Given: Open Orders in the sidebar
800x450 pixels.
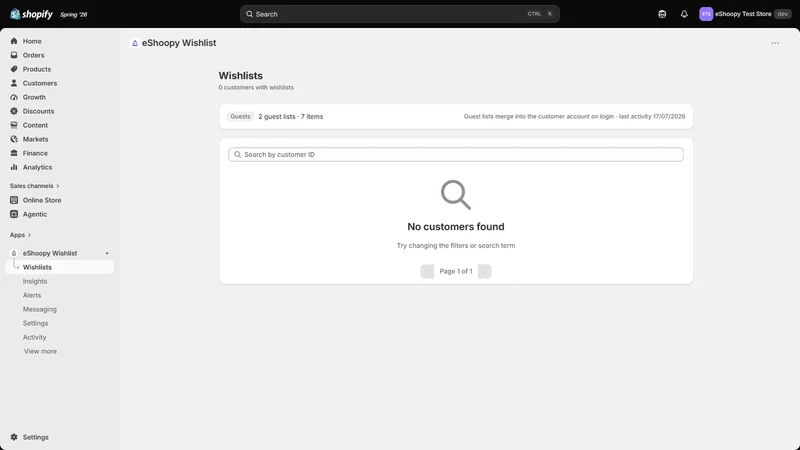Looking at the screenshot, I should [33, 55].
